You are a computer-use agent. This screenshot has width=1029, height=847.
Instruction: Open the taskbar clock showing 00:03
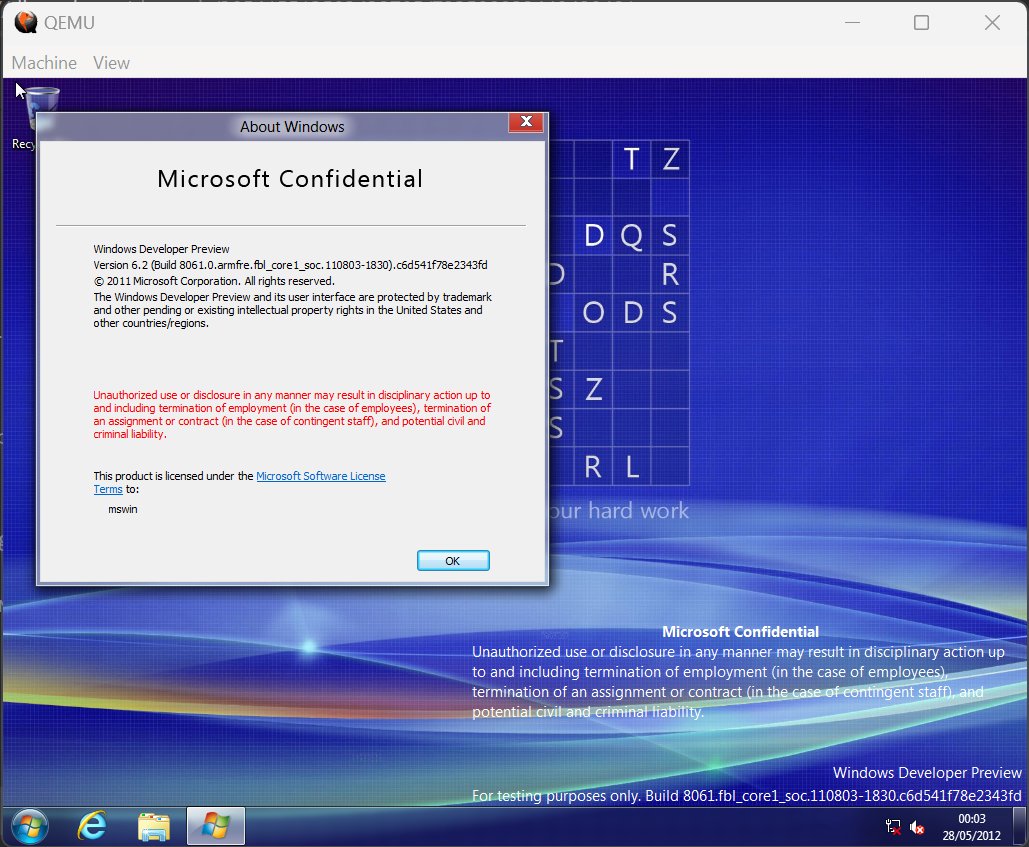[x=971, y=827]
